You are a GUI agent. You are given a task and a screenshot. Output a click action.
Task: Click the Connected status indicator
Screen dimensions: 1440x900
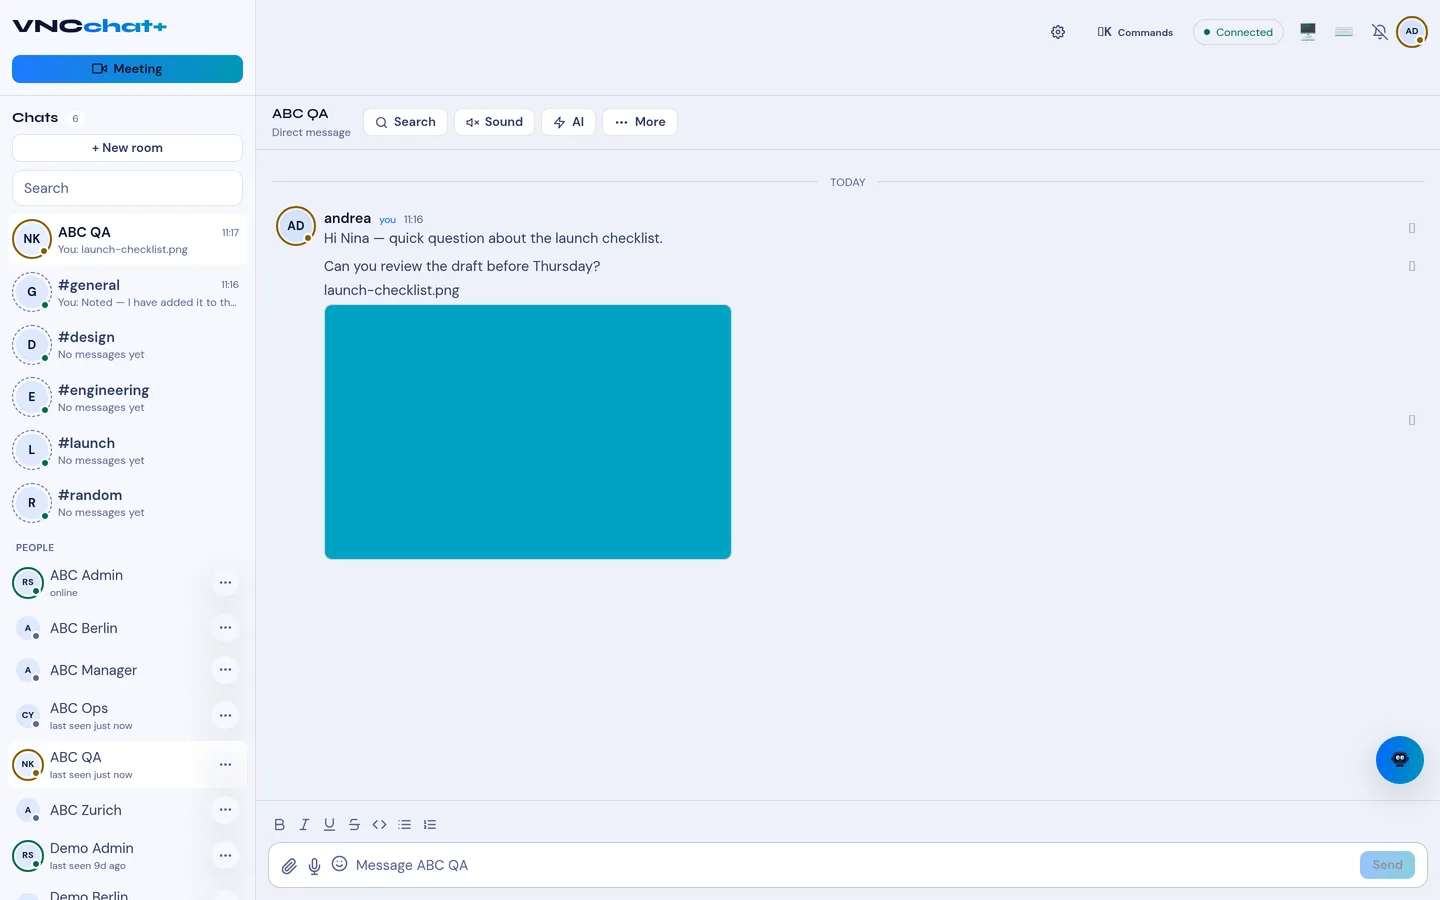(x=1238, y=32)
